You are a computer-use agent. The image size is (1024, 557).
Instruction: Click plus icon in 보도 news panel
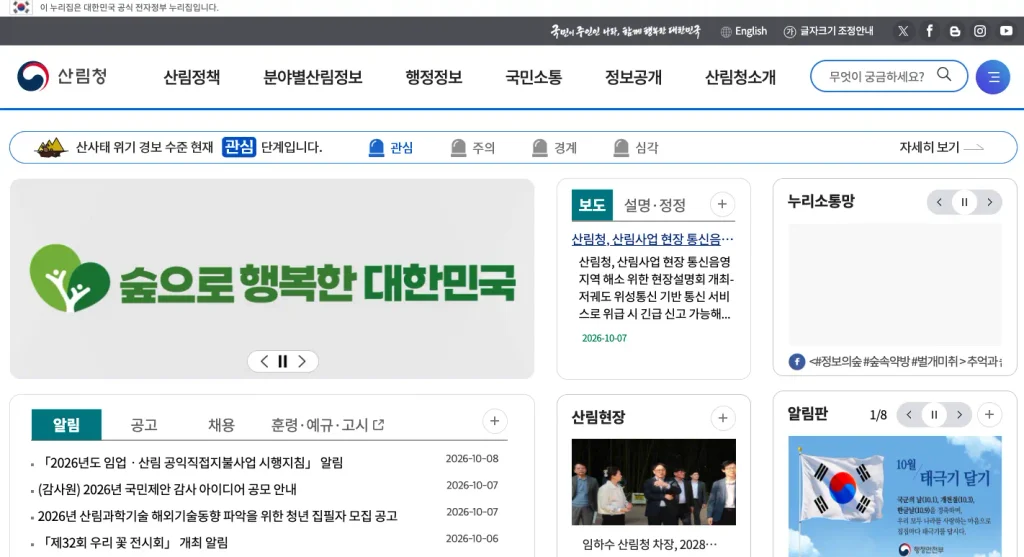pos(722,204)
